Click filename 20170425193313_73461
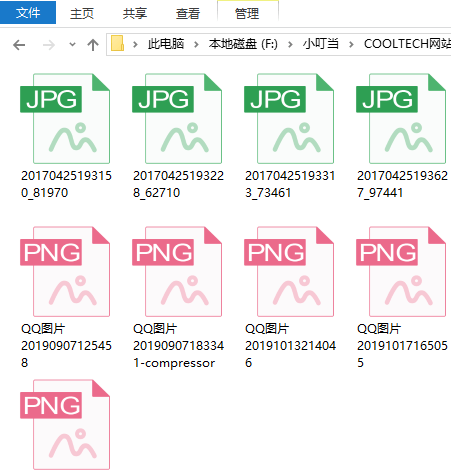The height and width of the screenshot is (472, 451). tap(290, 184)
